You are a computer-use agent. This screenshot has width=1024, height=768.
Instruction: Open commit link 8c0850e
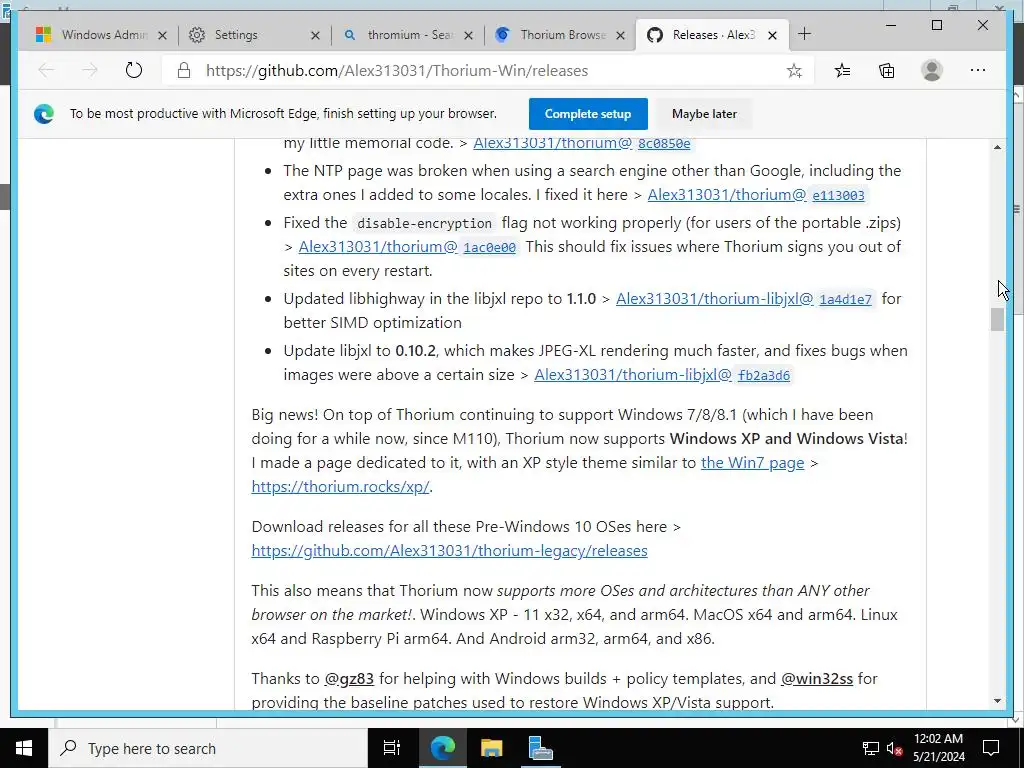click(x=664, y=143)
